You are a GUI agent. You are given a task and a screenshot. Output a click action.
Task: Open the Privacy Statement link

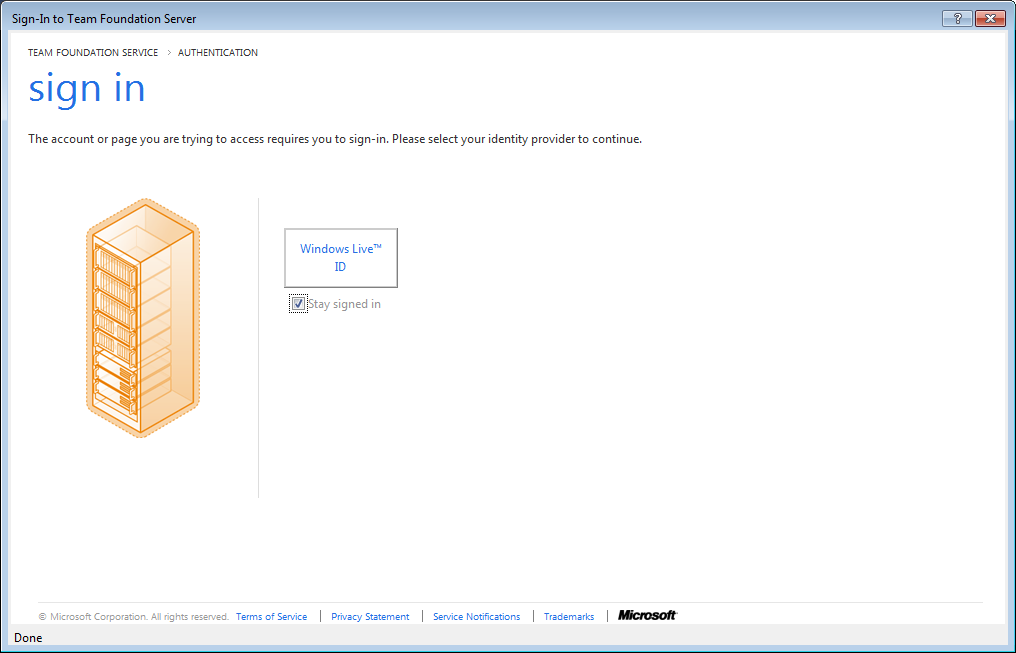pyautogui.click(x=370, y=617)
